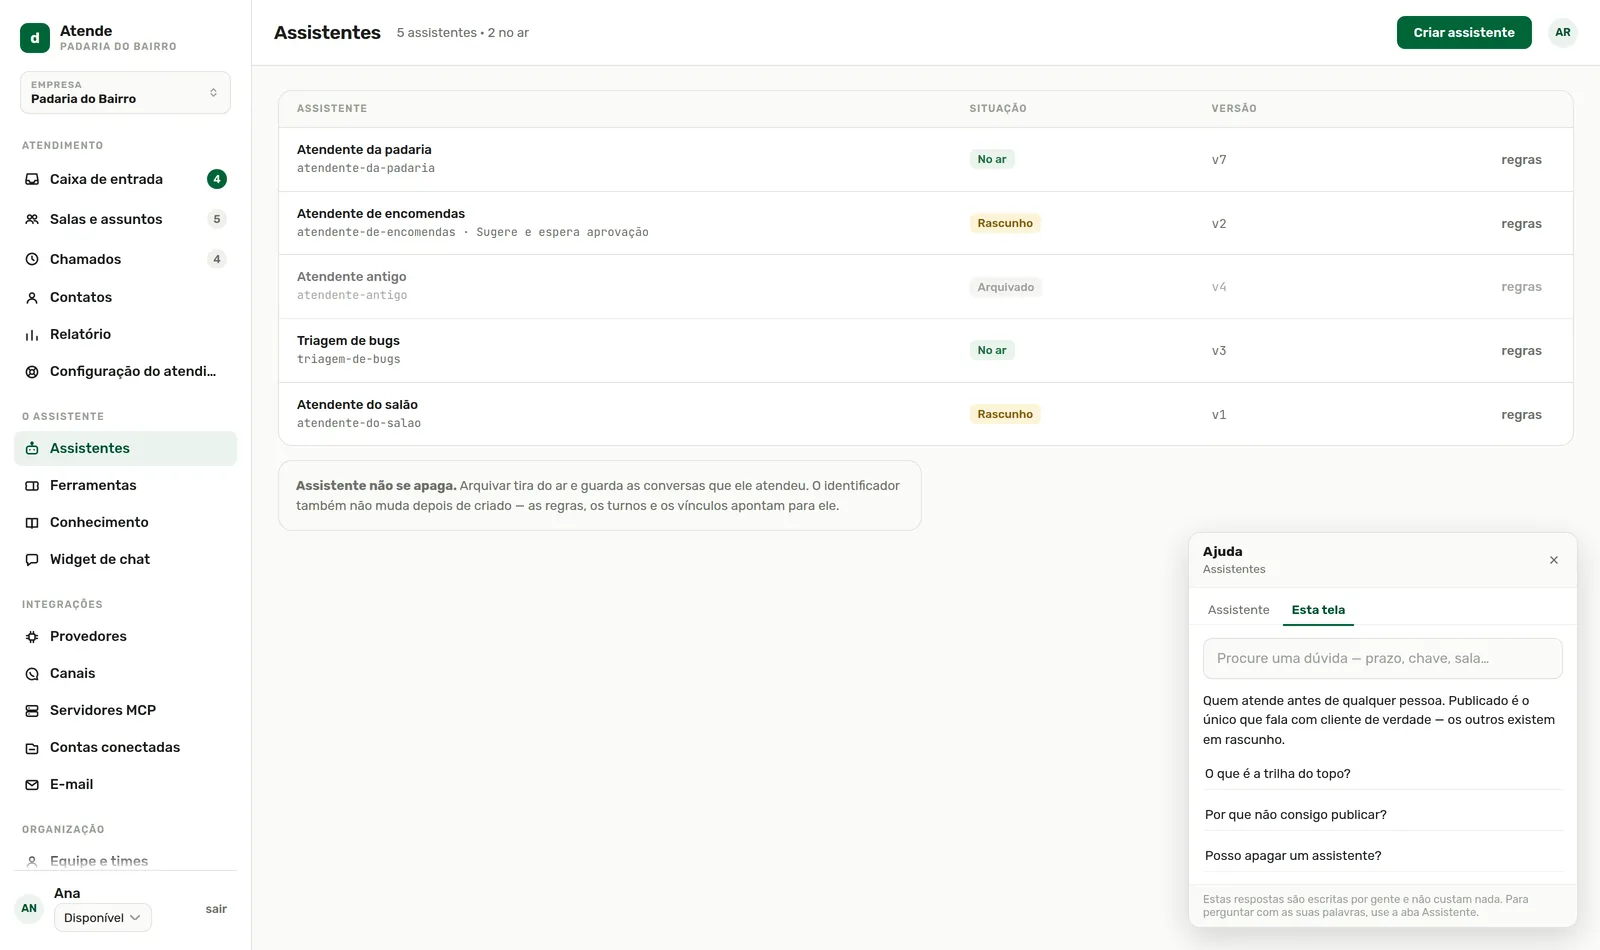Open regras for Triagem de bugs
Image resolution: width=1600 pixels, height=950 pixels.
(1521, 351)
